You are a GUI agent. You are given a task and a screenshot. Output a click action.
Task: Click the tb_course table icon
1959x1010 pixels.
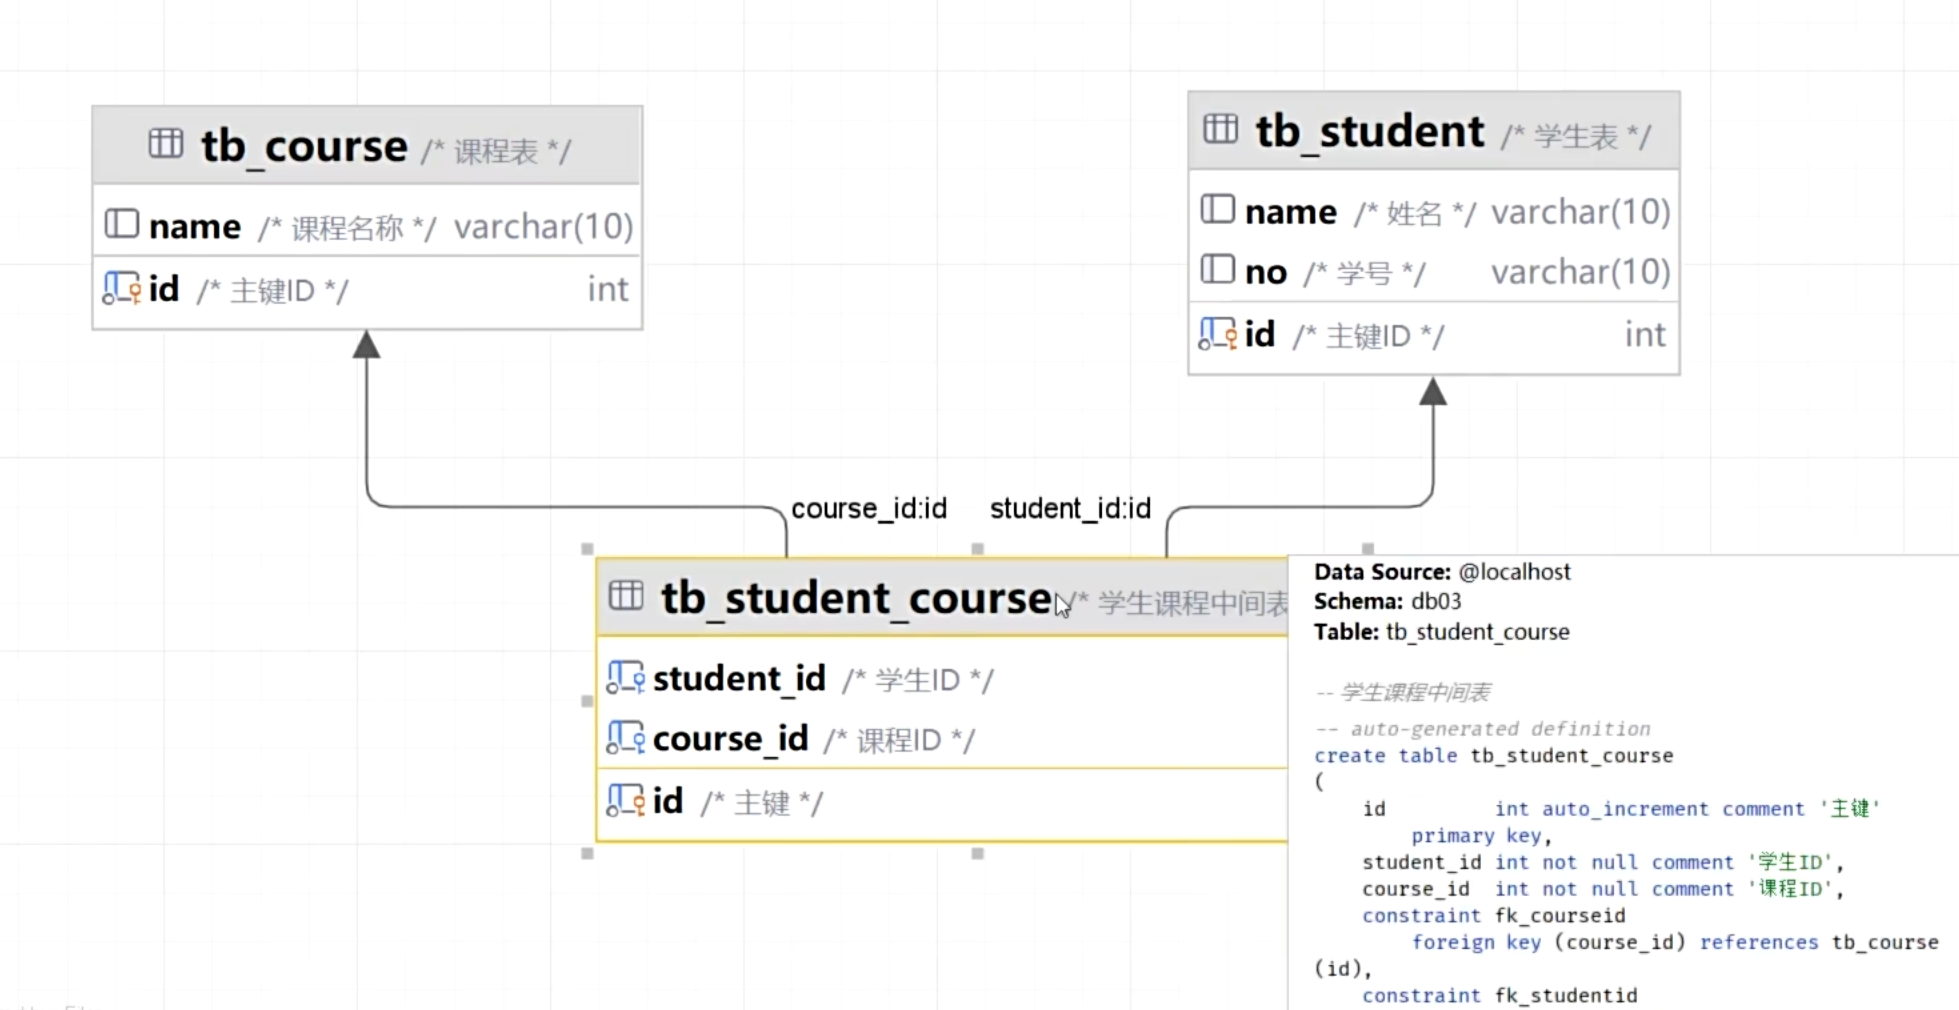pyautogui.click(x=165, y=144)
